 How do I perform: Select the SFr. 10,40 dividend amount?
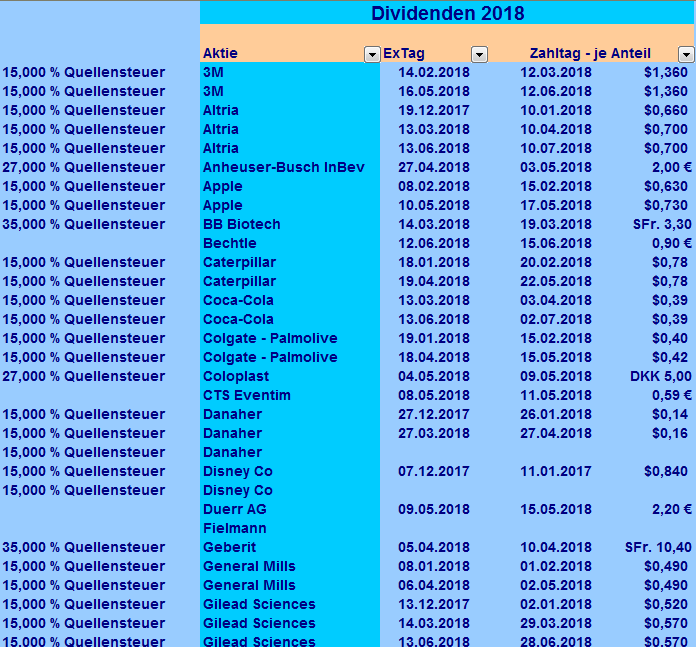[x=658, y=547]
